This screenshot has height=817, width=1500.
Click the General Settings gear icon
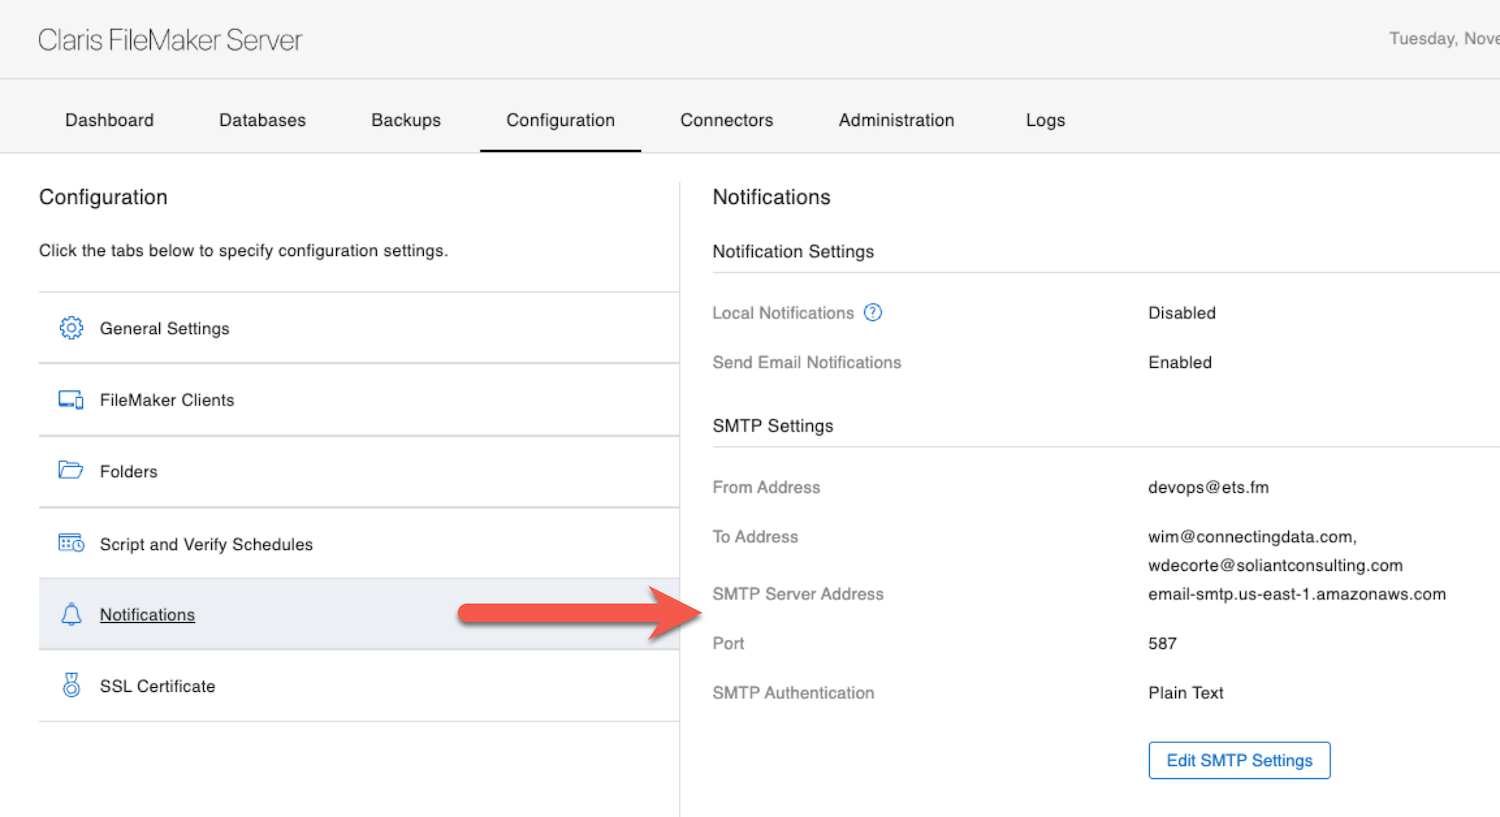(x=71, y=328)
